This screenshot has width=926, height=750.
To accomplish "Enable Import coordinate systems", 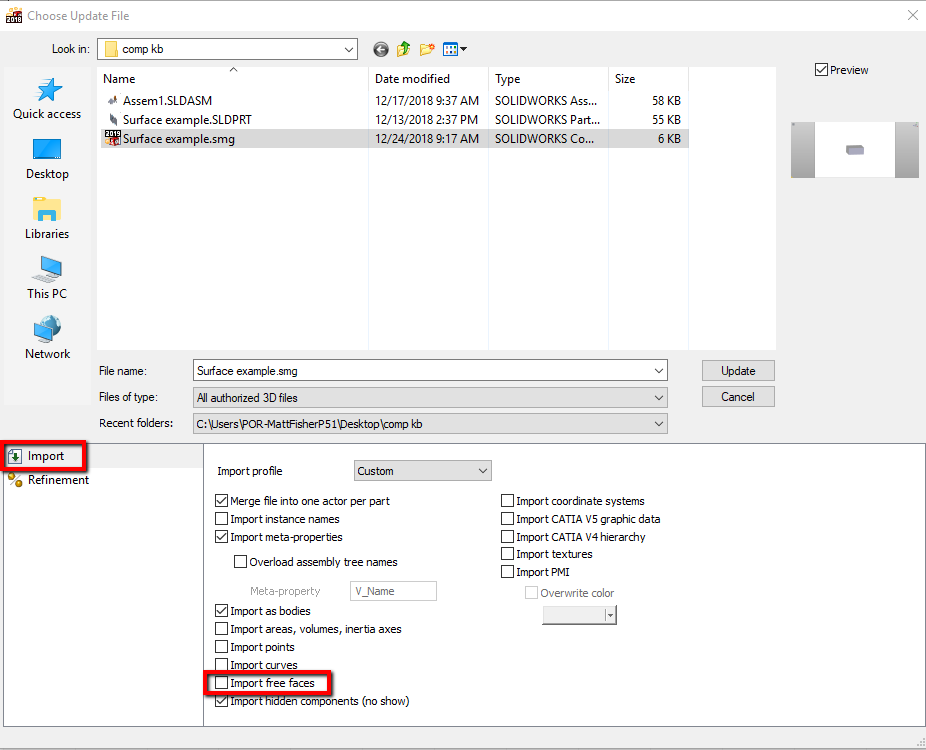I will point(507,501).
